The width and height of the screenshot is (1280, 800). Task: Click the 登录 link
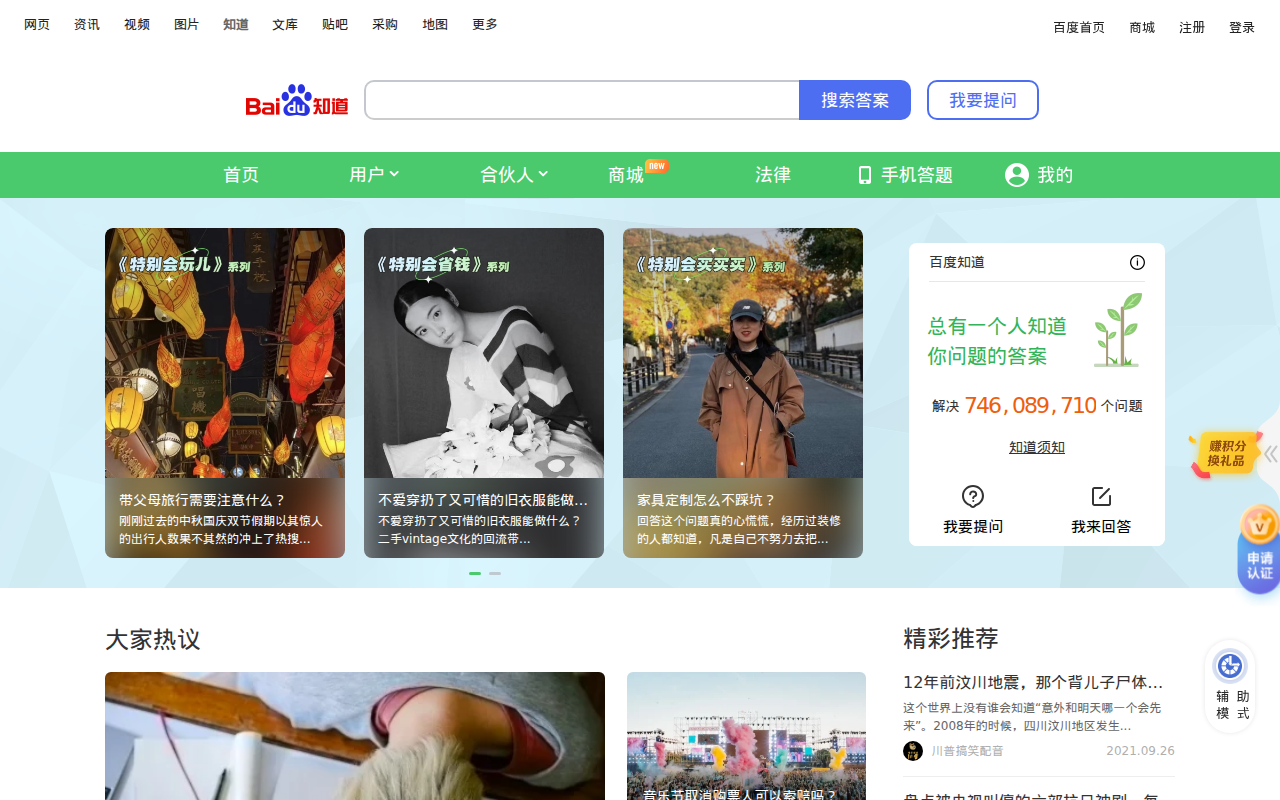(1241, 27)
